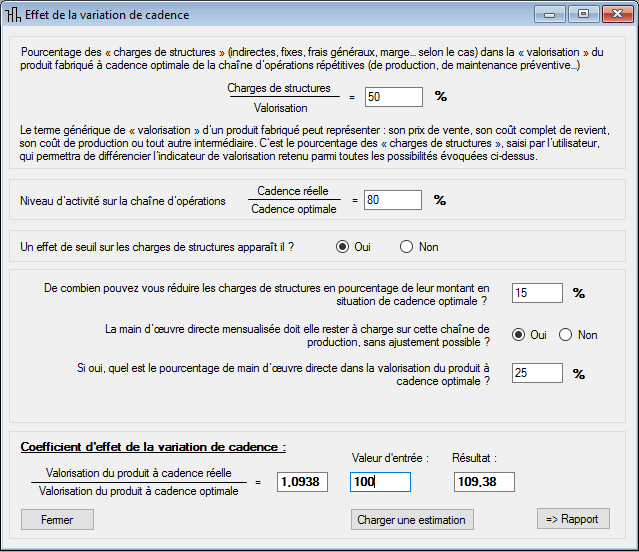Image resolution: width=639 pixels, height=552 pixels.
Task: Open the => Rapport button
Action: pos(573,519)
